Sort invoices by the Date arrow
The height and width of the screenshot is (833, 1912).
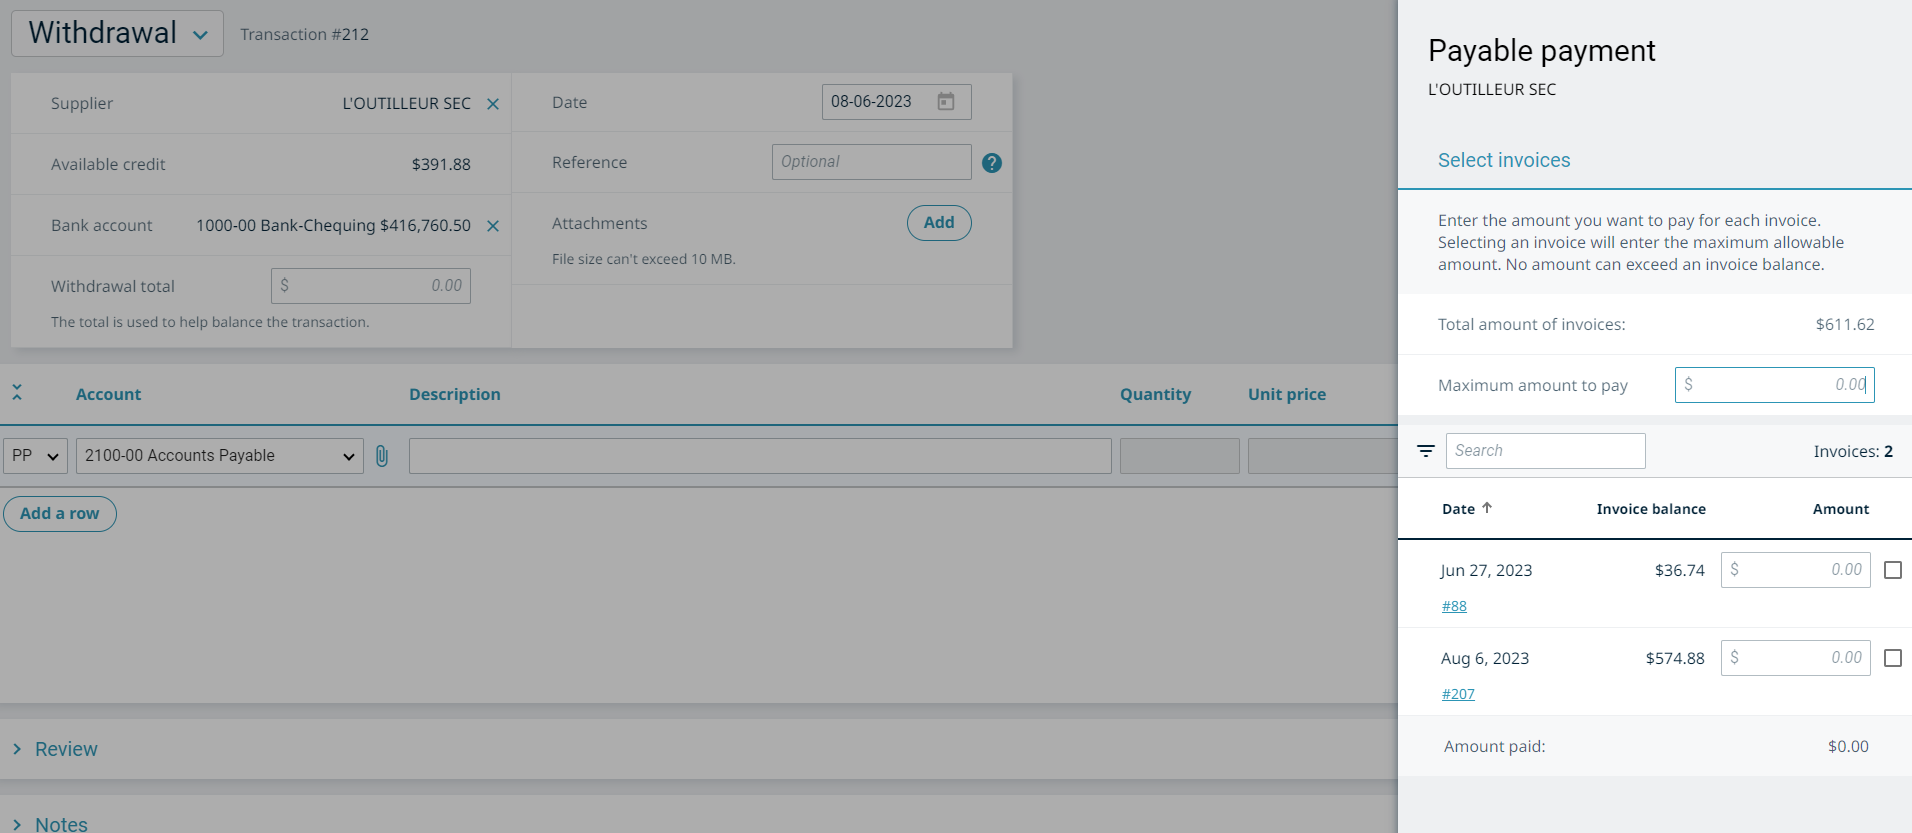coord(1487,508)
